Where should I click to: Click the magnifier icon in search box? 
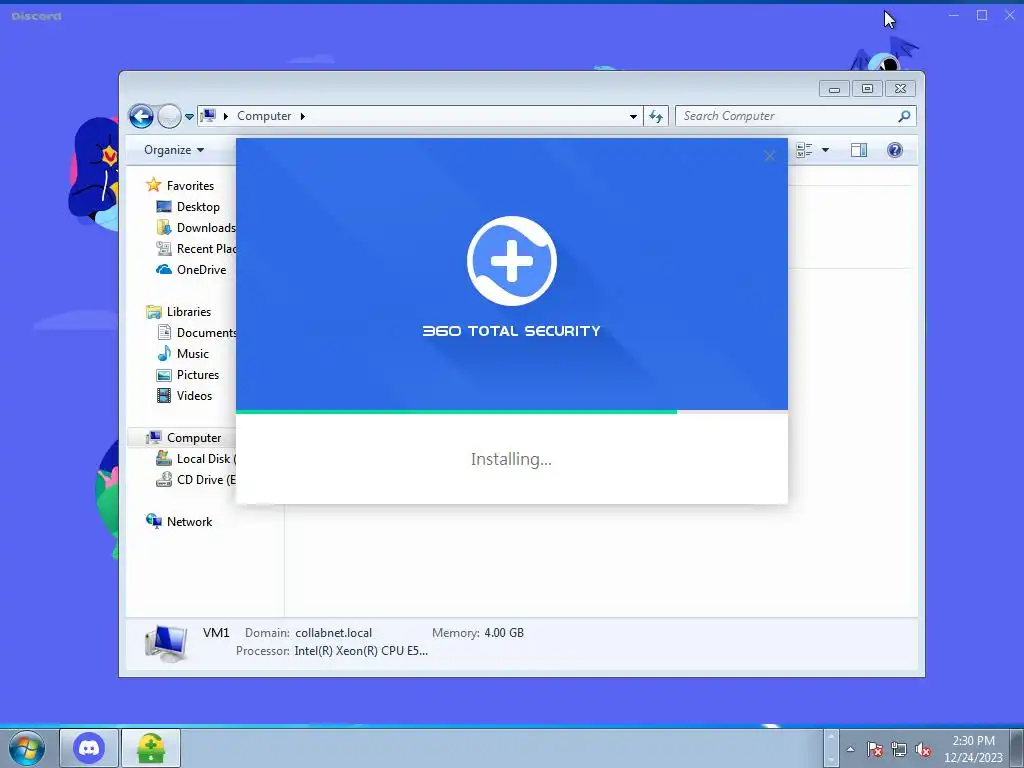904,116
